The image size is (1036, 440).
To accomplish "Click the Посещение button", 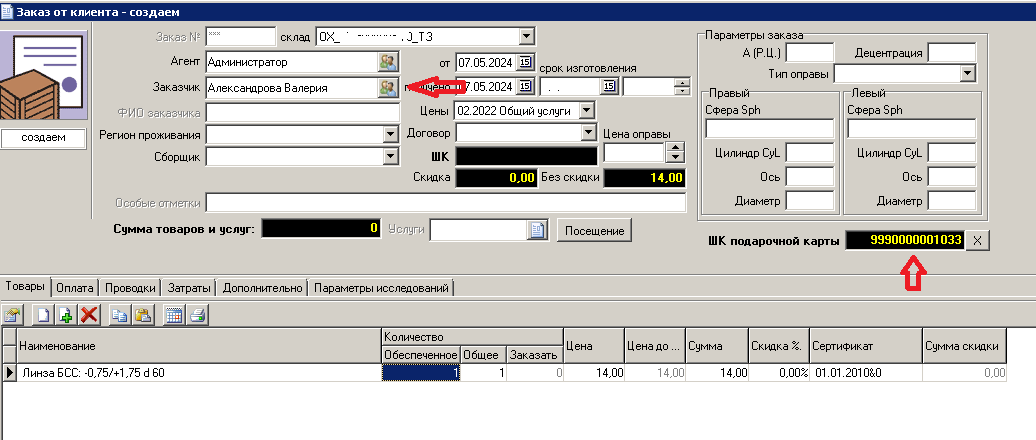I will click(595, 230).
